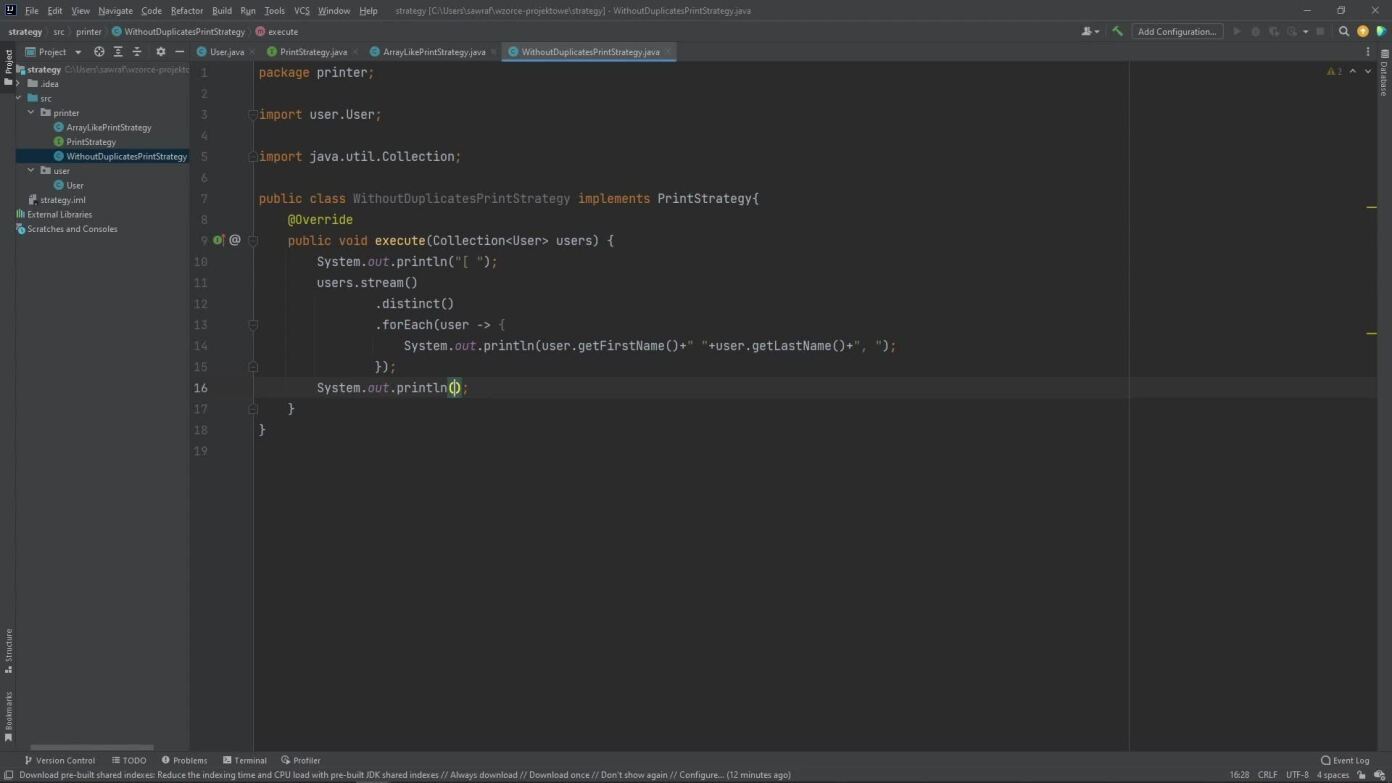Screen dimensions: 1392x783
Task: Click the @ gutter icon on line 9
Action: pyautogui.click(x=235, y=240)
